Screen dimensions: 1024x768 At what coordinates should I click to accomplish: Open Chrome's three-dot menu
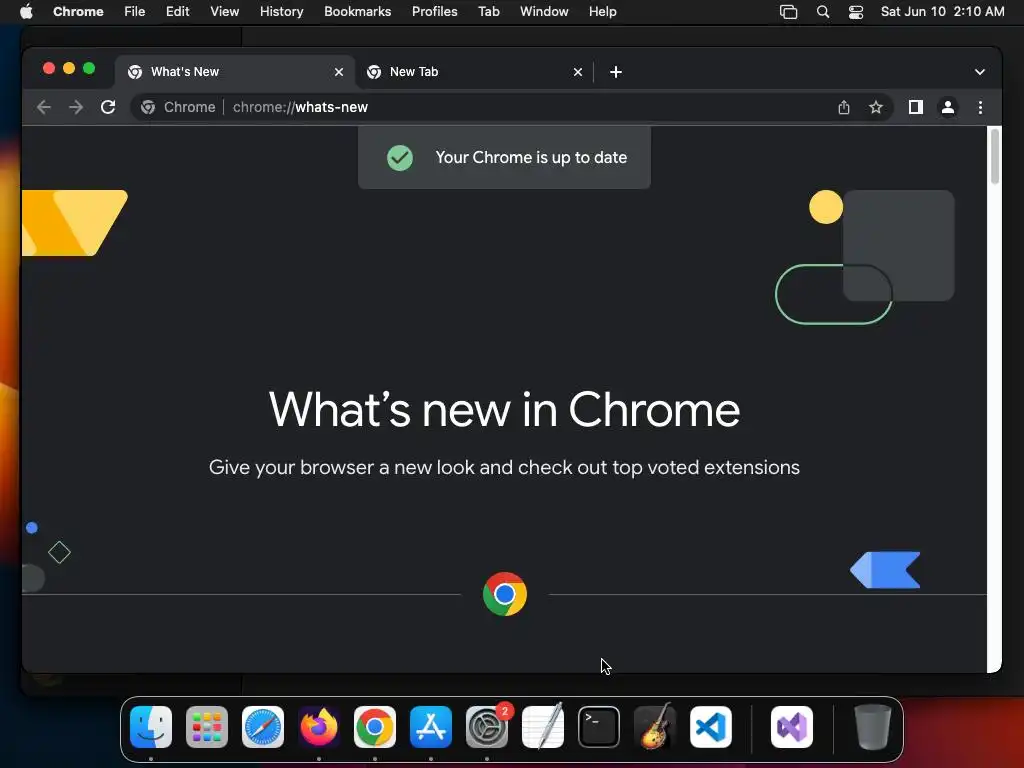[x=980, y=107]
